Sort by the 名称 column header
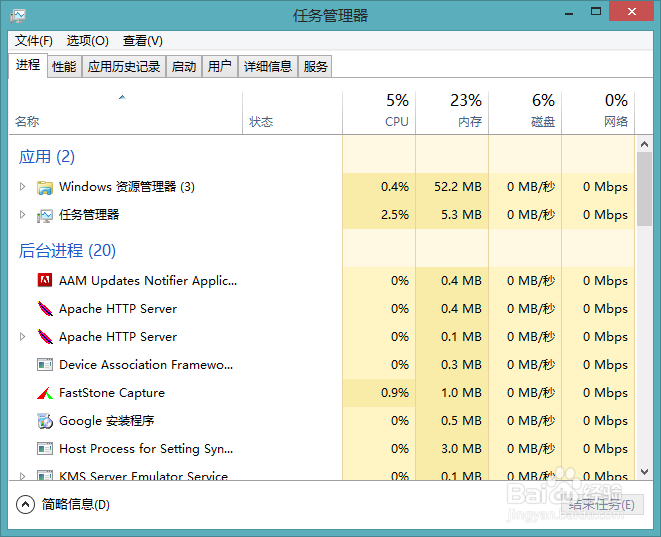This screenshot has width=661, height=537. pyautogui.click(x=125, y=113)
